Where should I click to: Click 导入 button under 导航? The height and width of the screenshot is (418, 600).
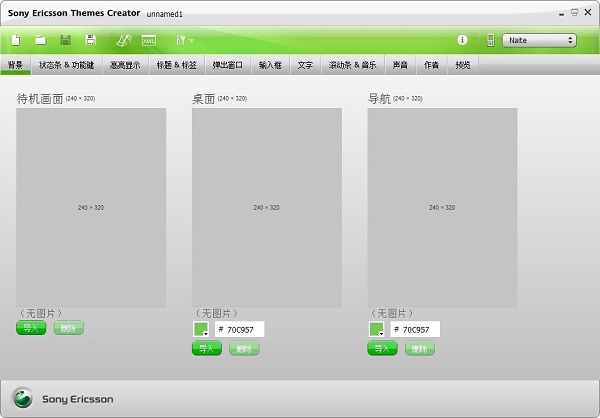(x=382, y=348)
